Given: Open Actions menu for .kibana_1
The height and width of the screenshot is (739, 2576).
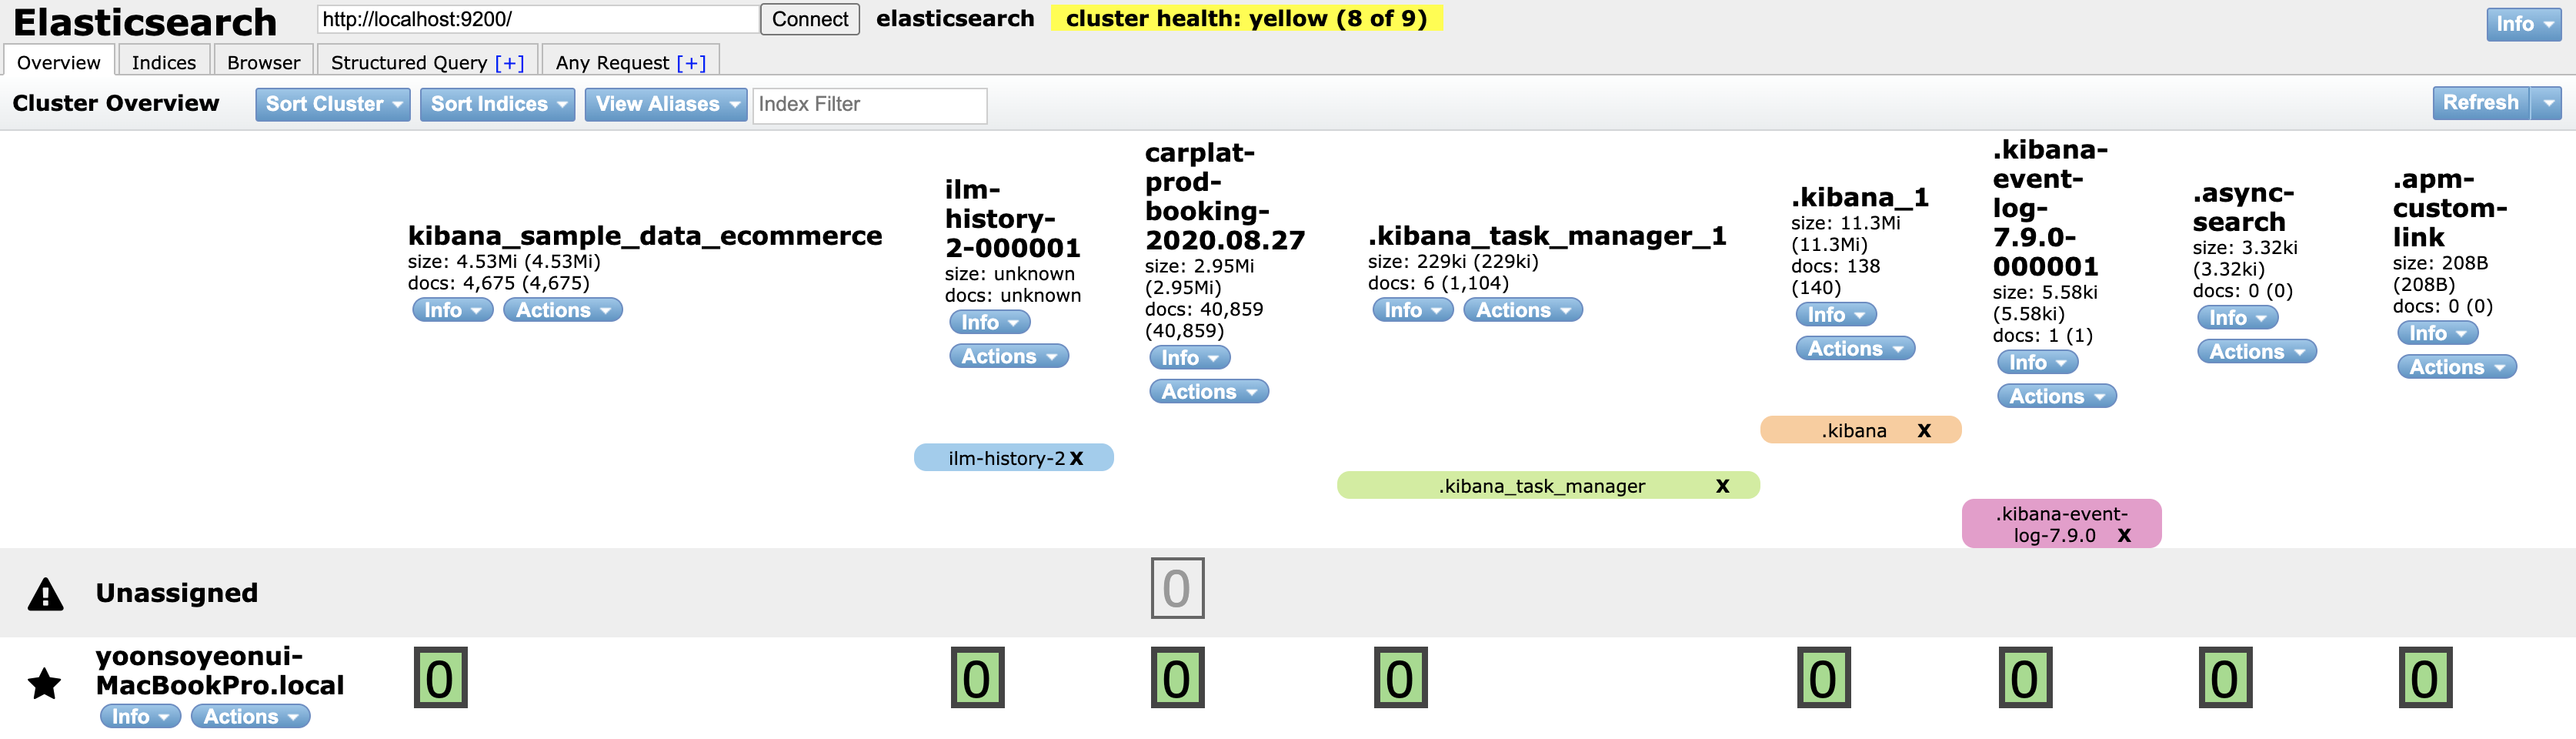Looking at the screenshot, I should [1855, 348].
